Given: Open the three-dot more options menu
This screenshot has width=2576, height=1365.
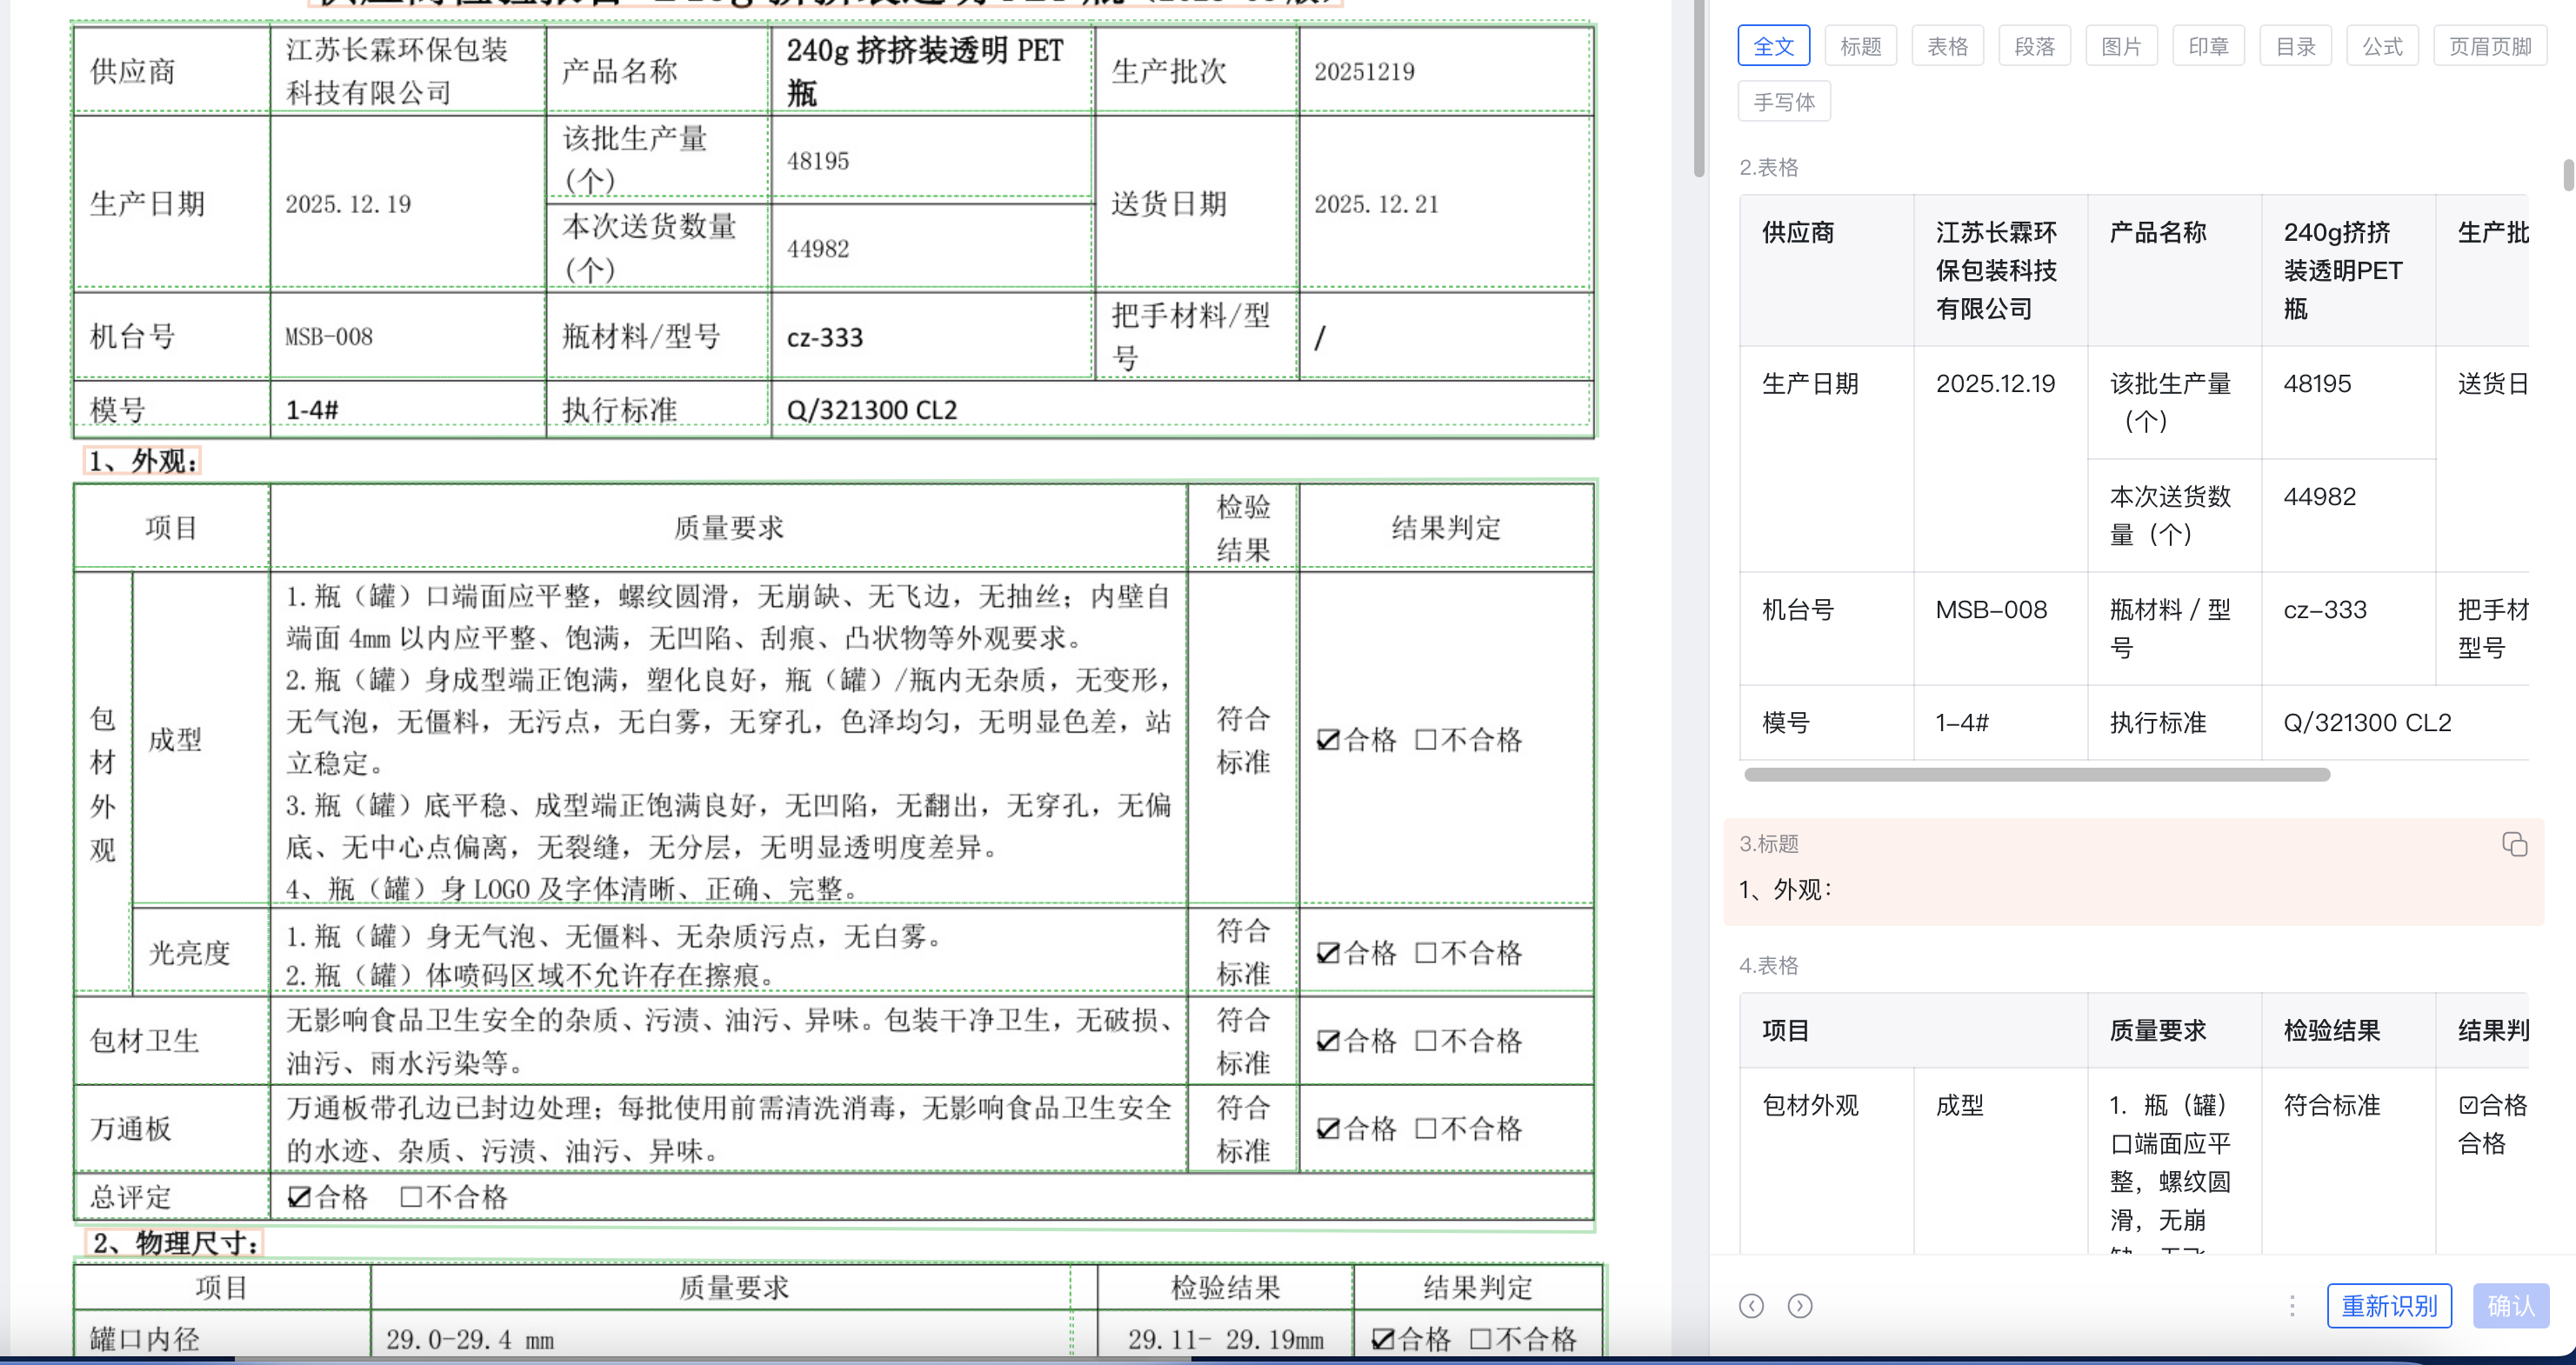Looking at the screenshot, I should pos(2292,1306).
